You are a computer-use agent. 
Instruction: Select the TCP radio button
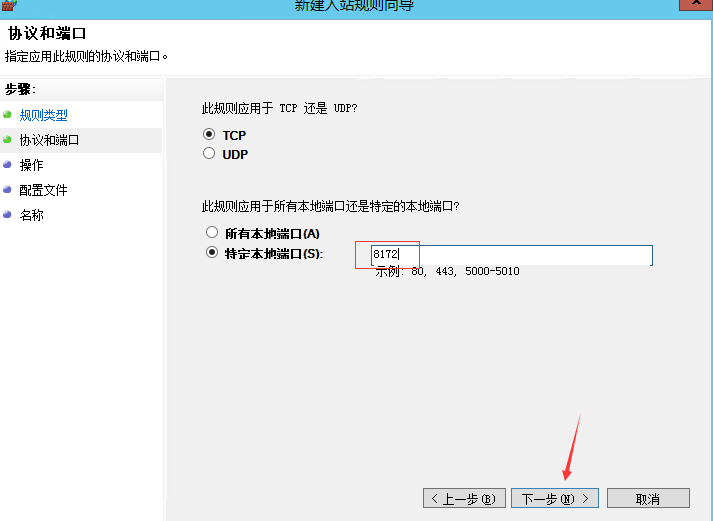[209, 135]
